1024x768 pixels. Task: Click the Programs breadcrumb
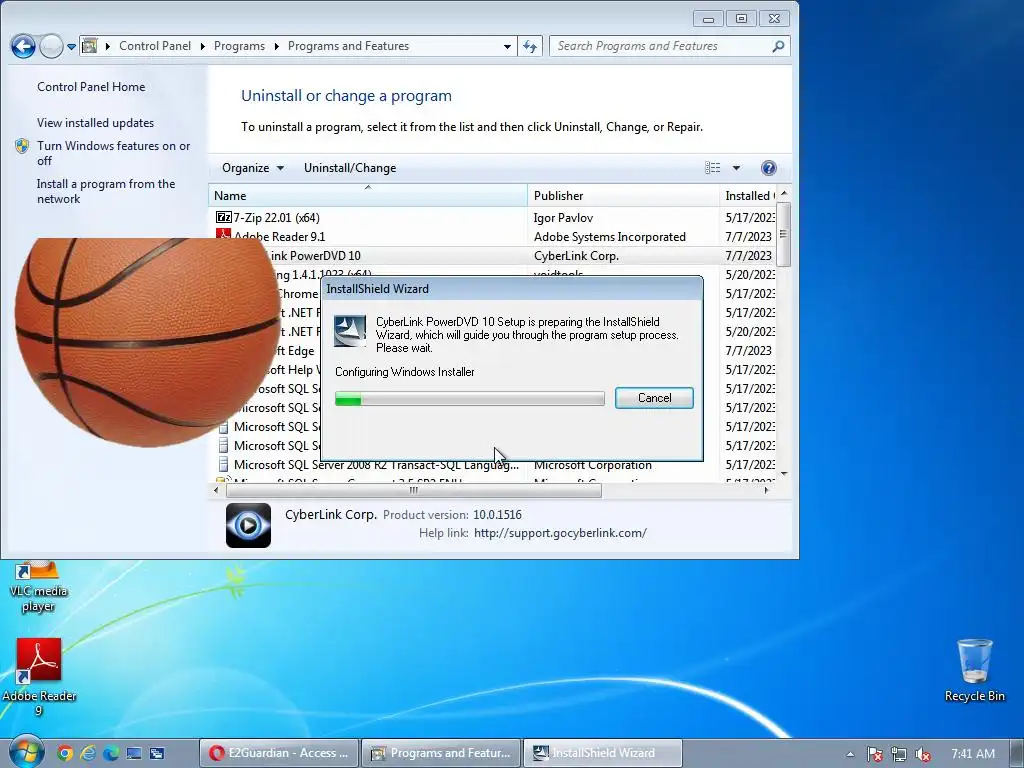[239, 46]
